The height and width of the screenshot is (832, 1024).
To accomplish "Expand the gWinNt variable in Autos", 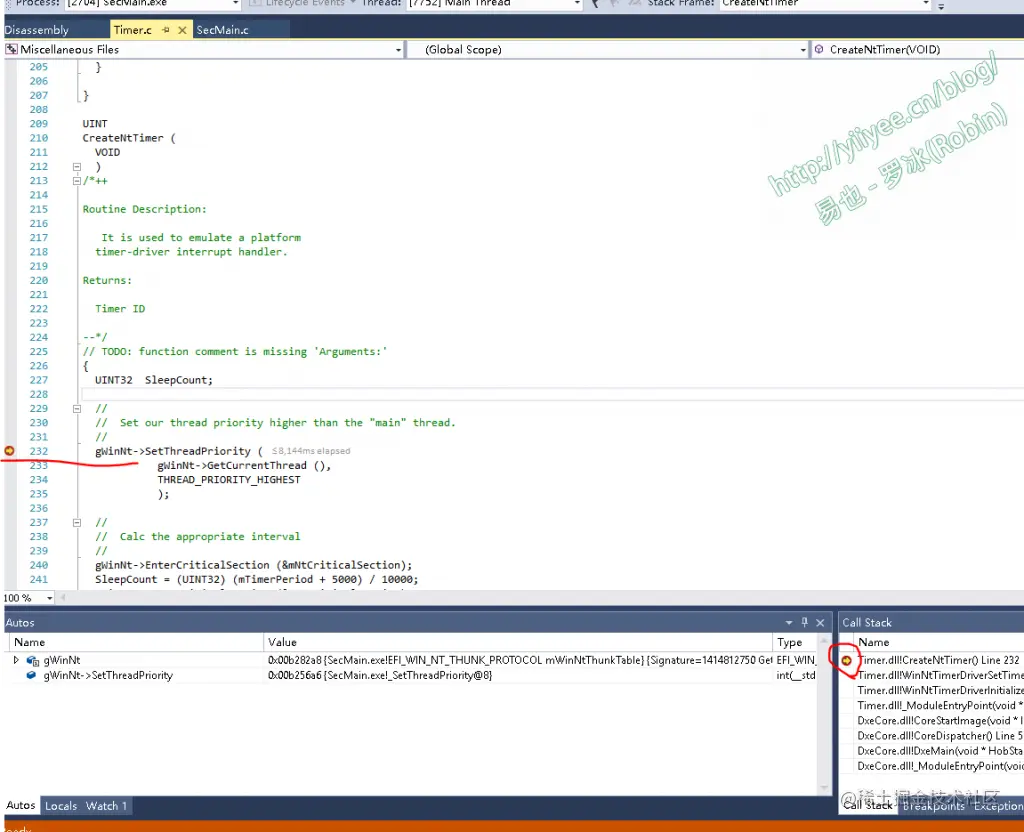I will point(16,660).
